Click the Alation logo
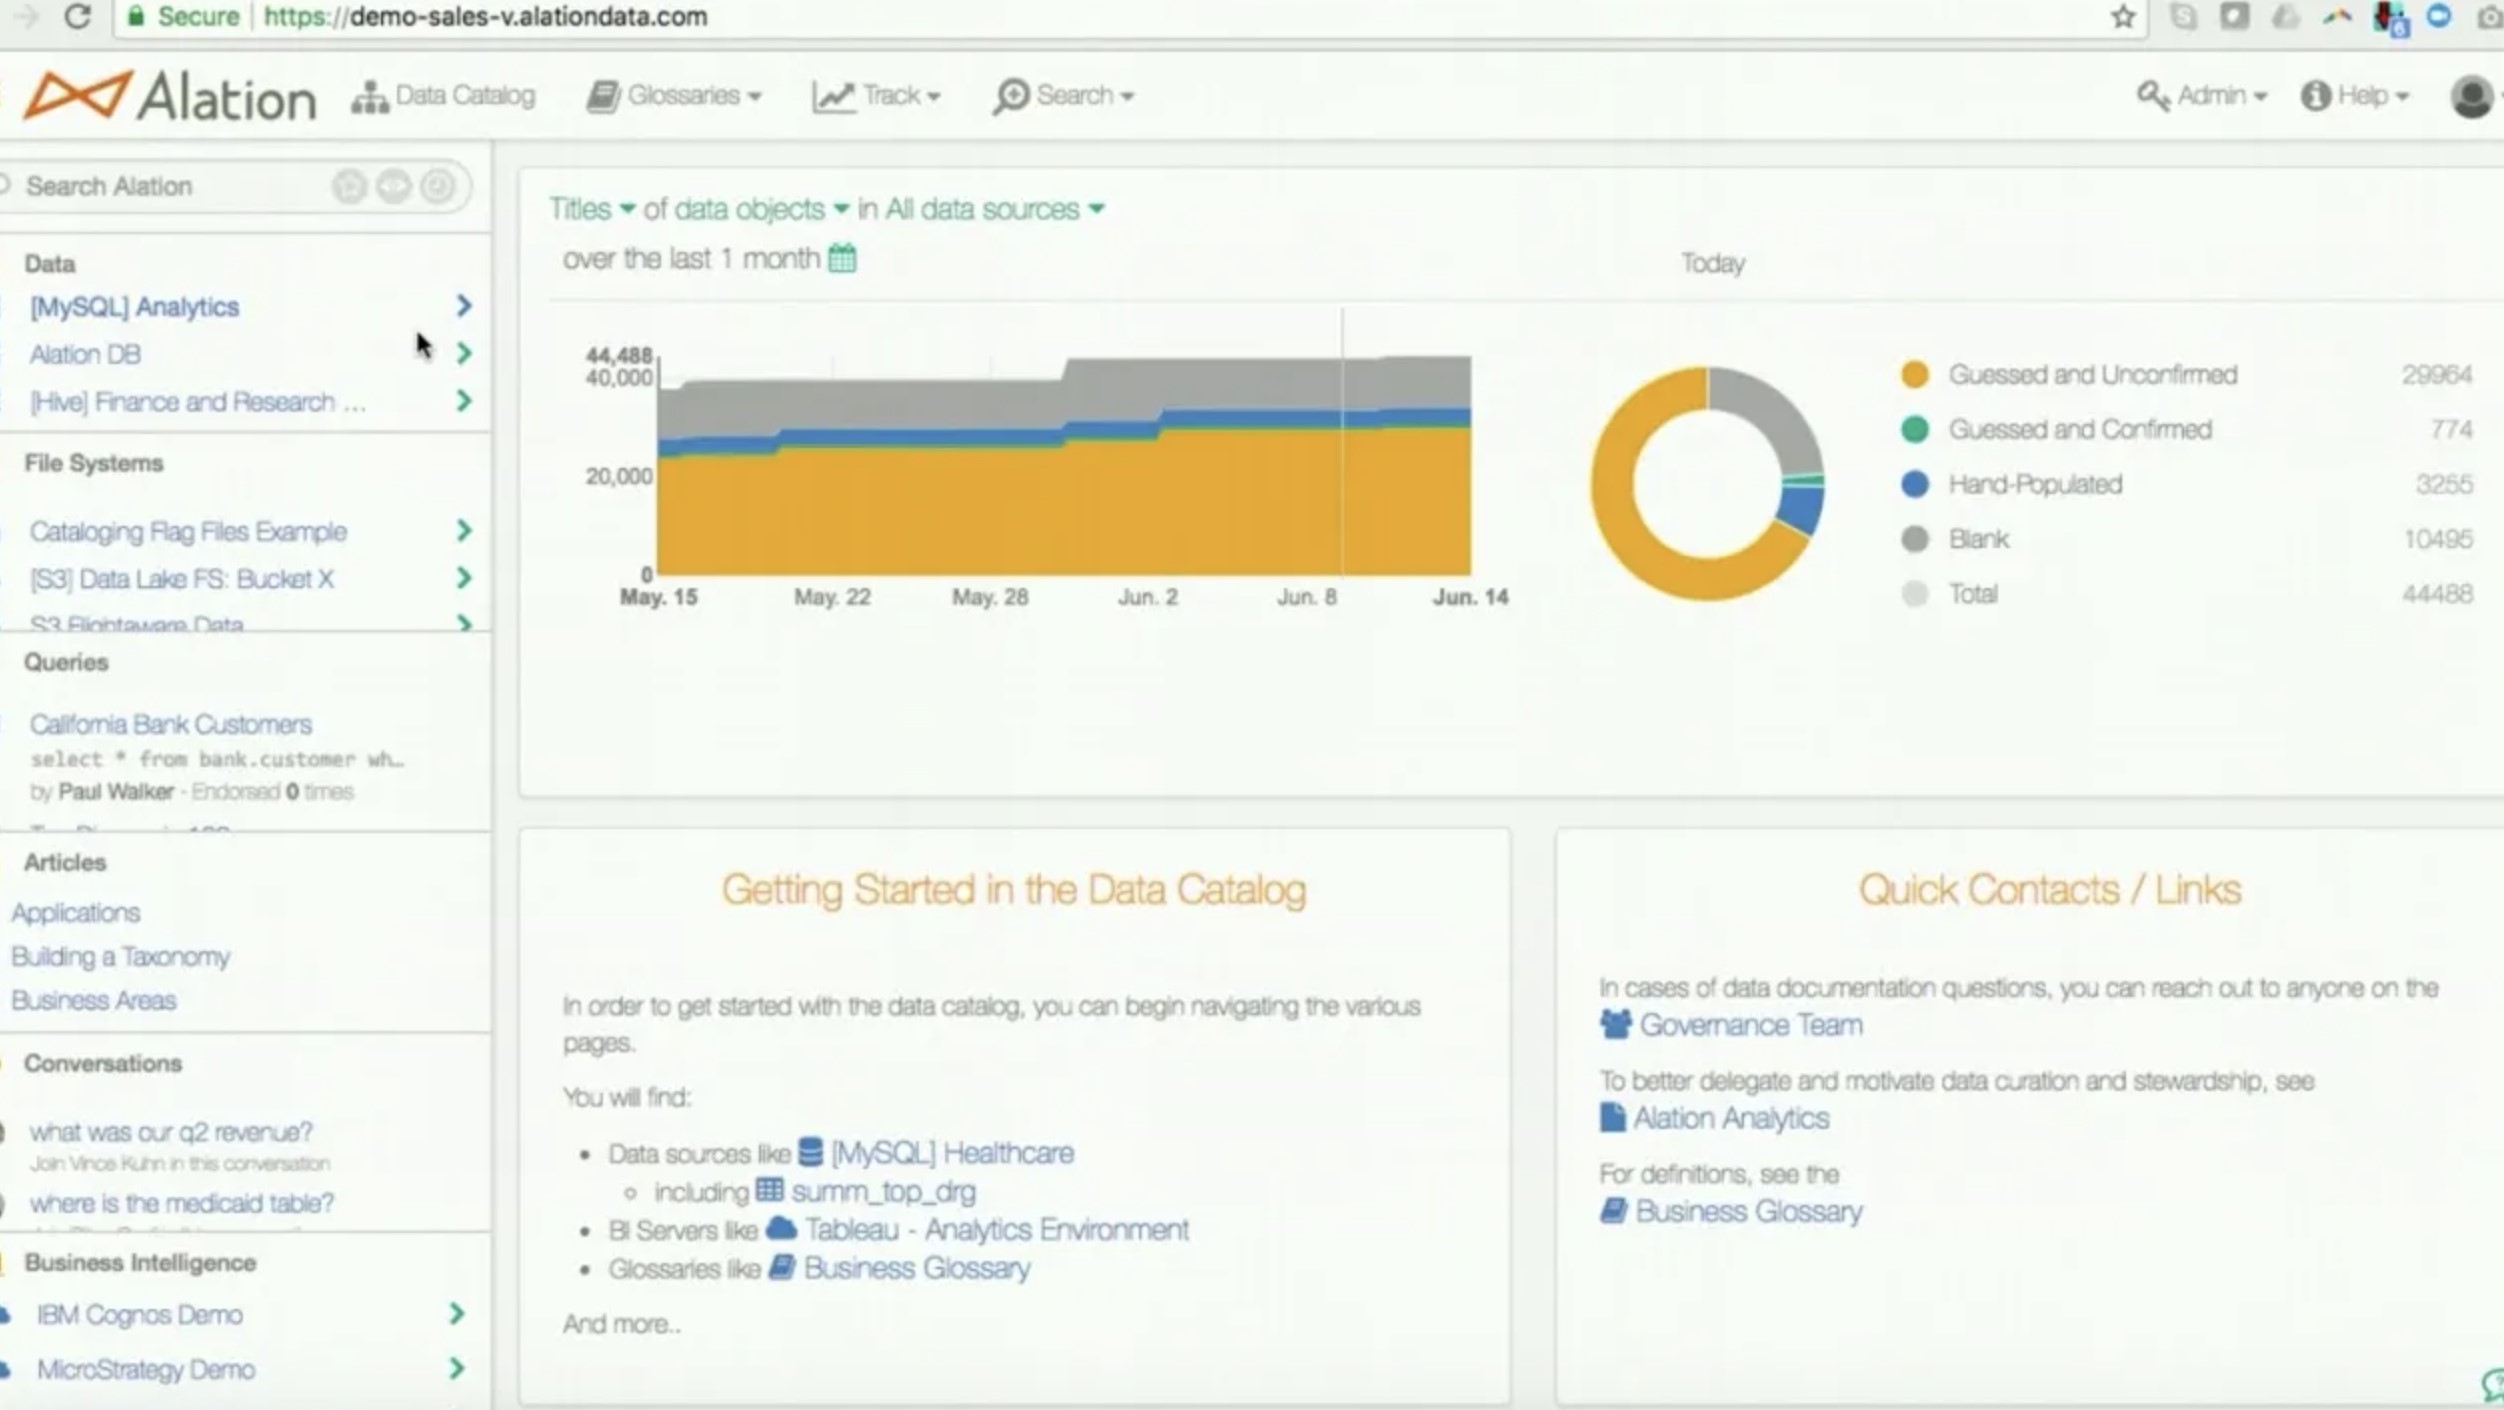The height and width of the screenshot is (1410, 2504). point(170,97)
